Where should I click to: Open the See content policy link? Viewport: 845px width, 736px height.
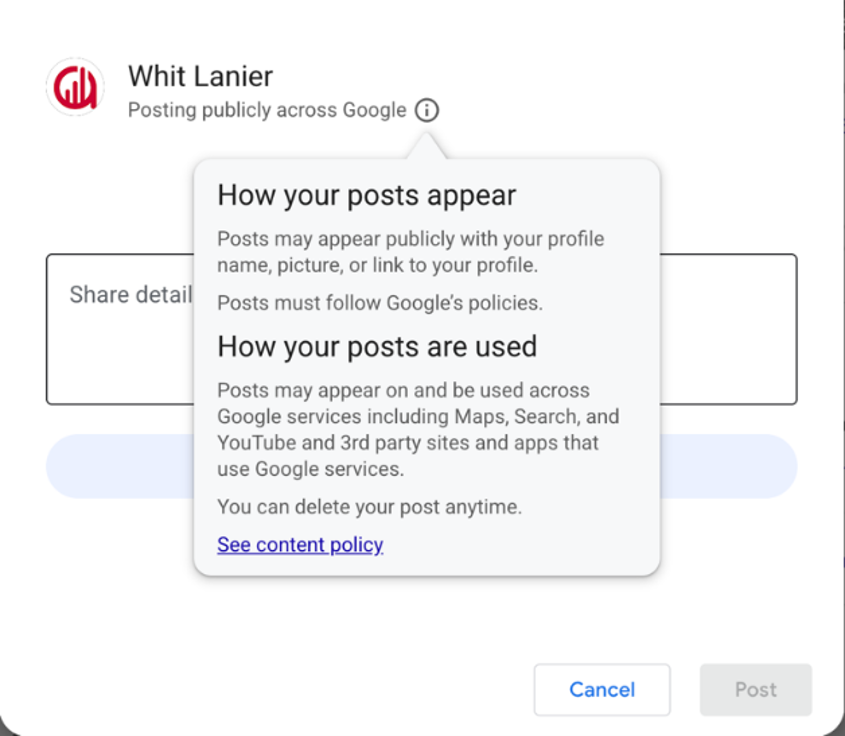coord(300,545)
